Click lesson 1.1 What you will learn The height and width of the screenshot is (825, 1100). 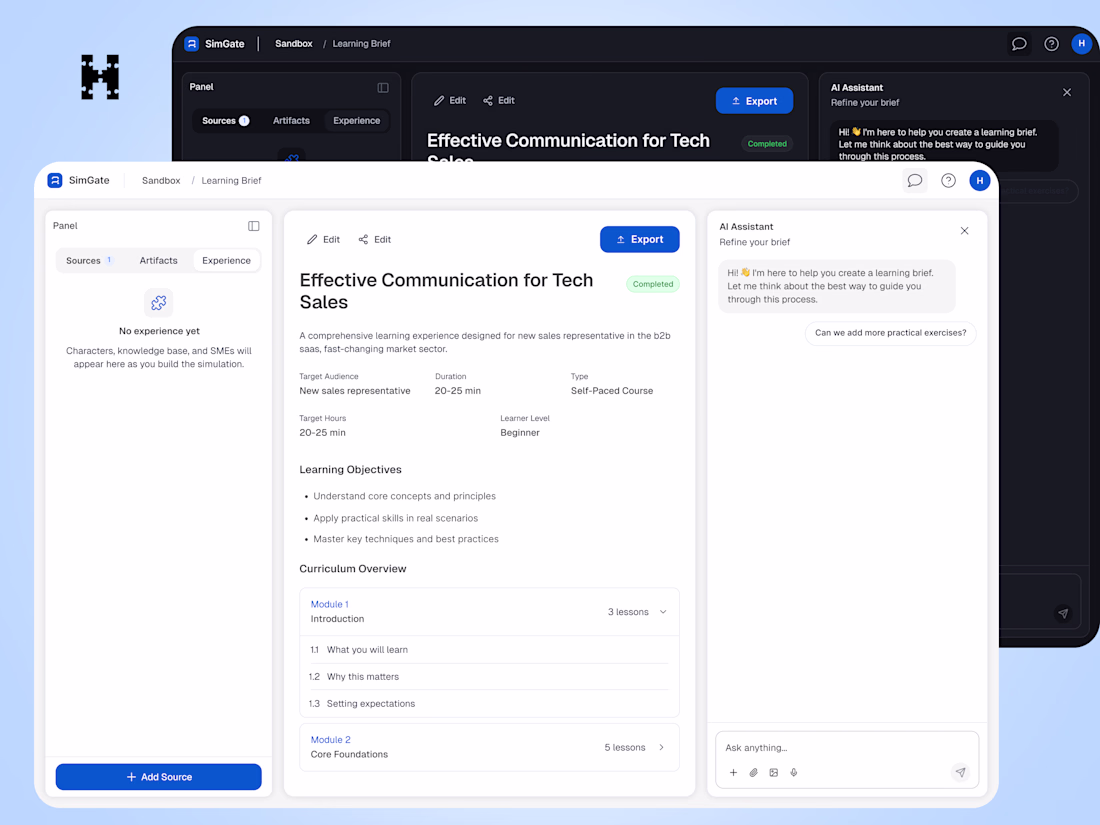[489, 650]
